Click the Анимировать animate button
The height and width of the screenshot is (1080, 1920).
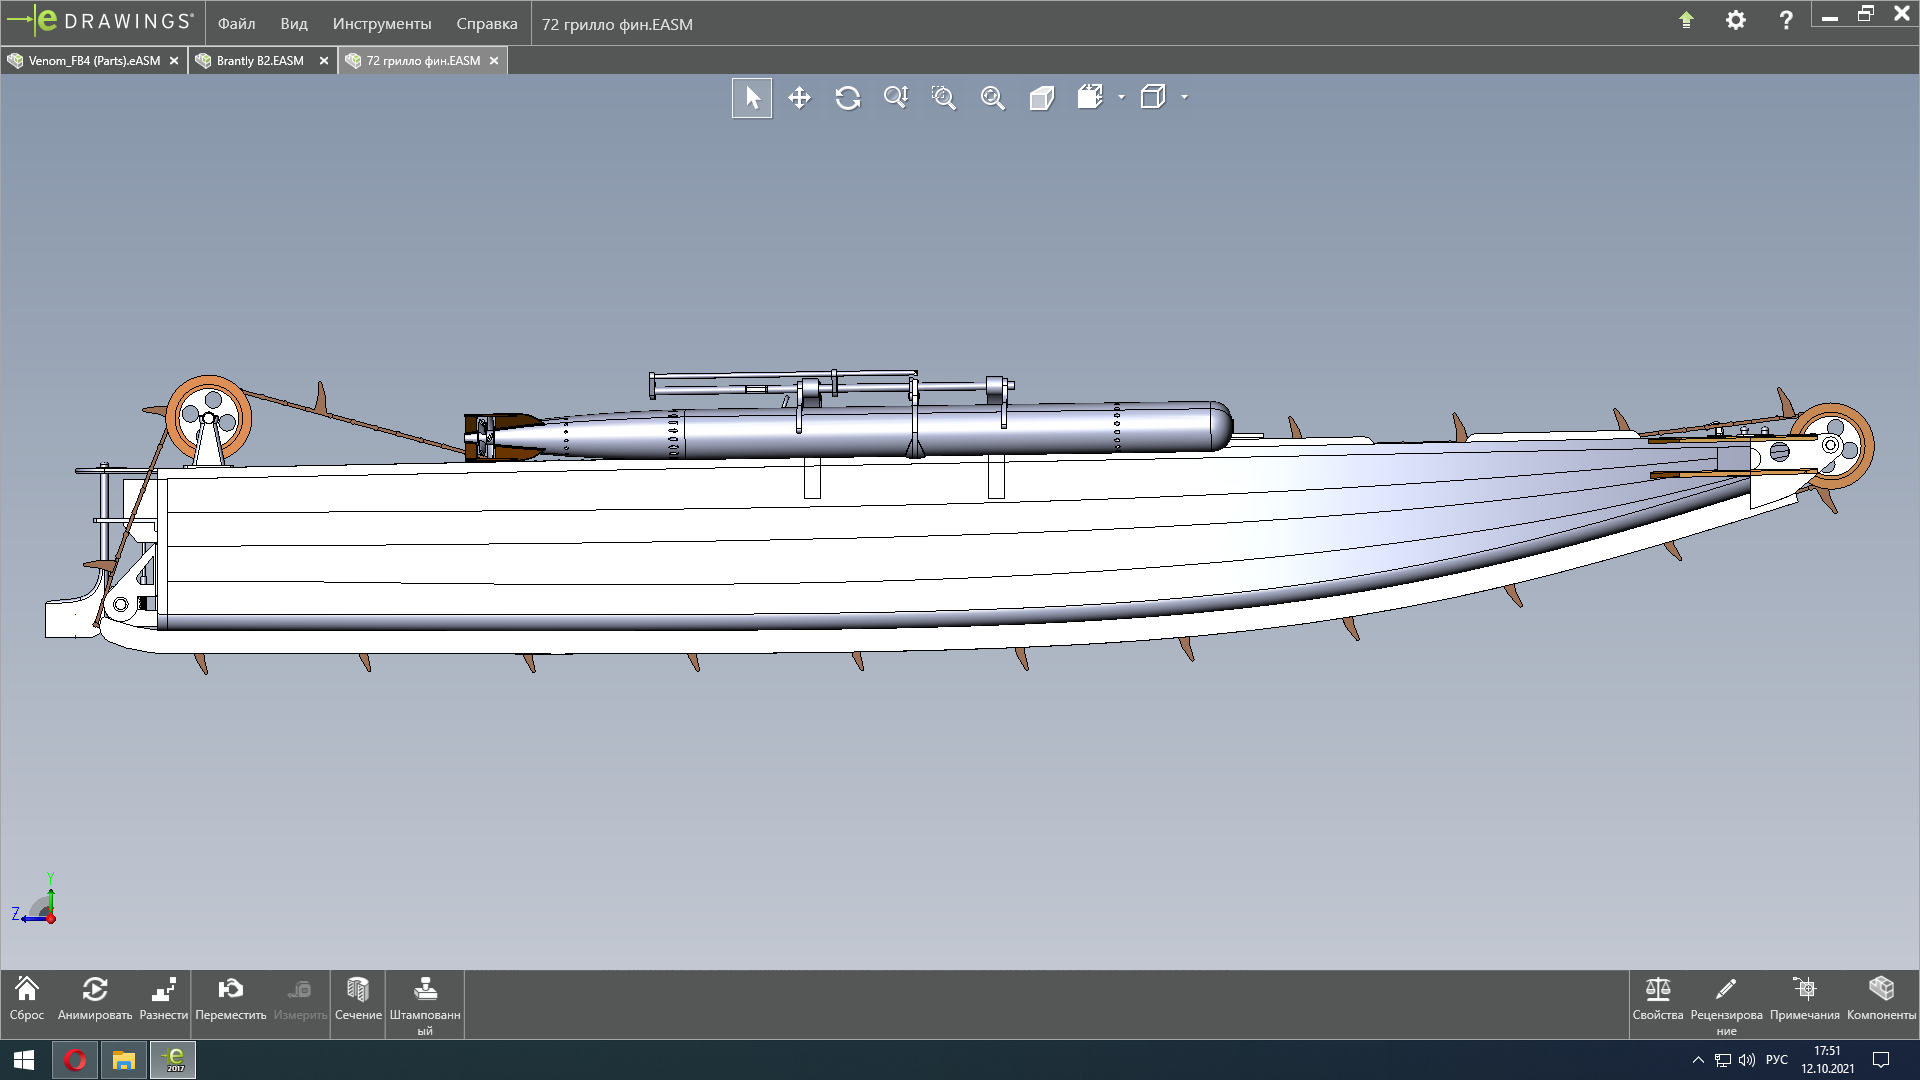pos(95,999)
